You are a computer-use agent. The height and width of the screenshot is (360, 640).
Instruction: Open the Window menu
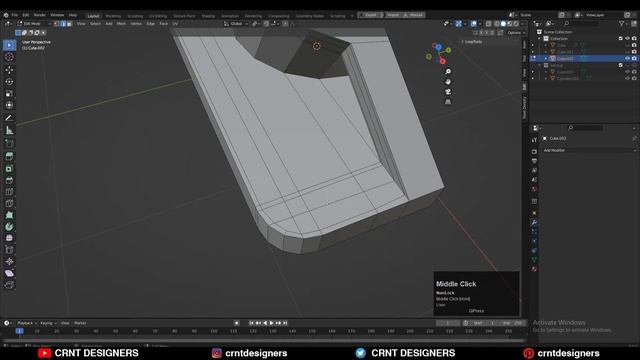[57, 15]
